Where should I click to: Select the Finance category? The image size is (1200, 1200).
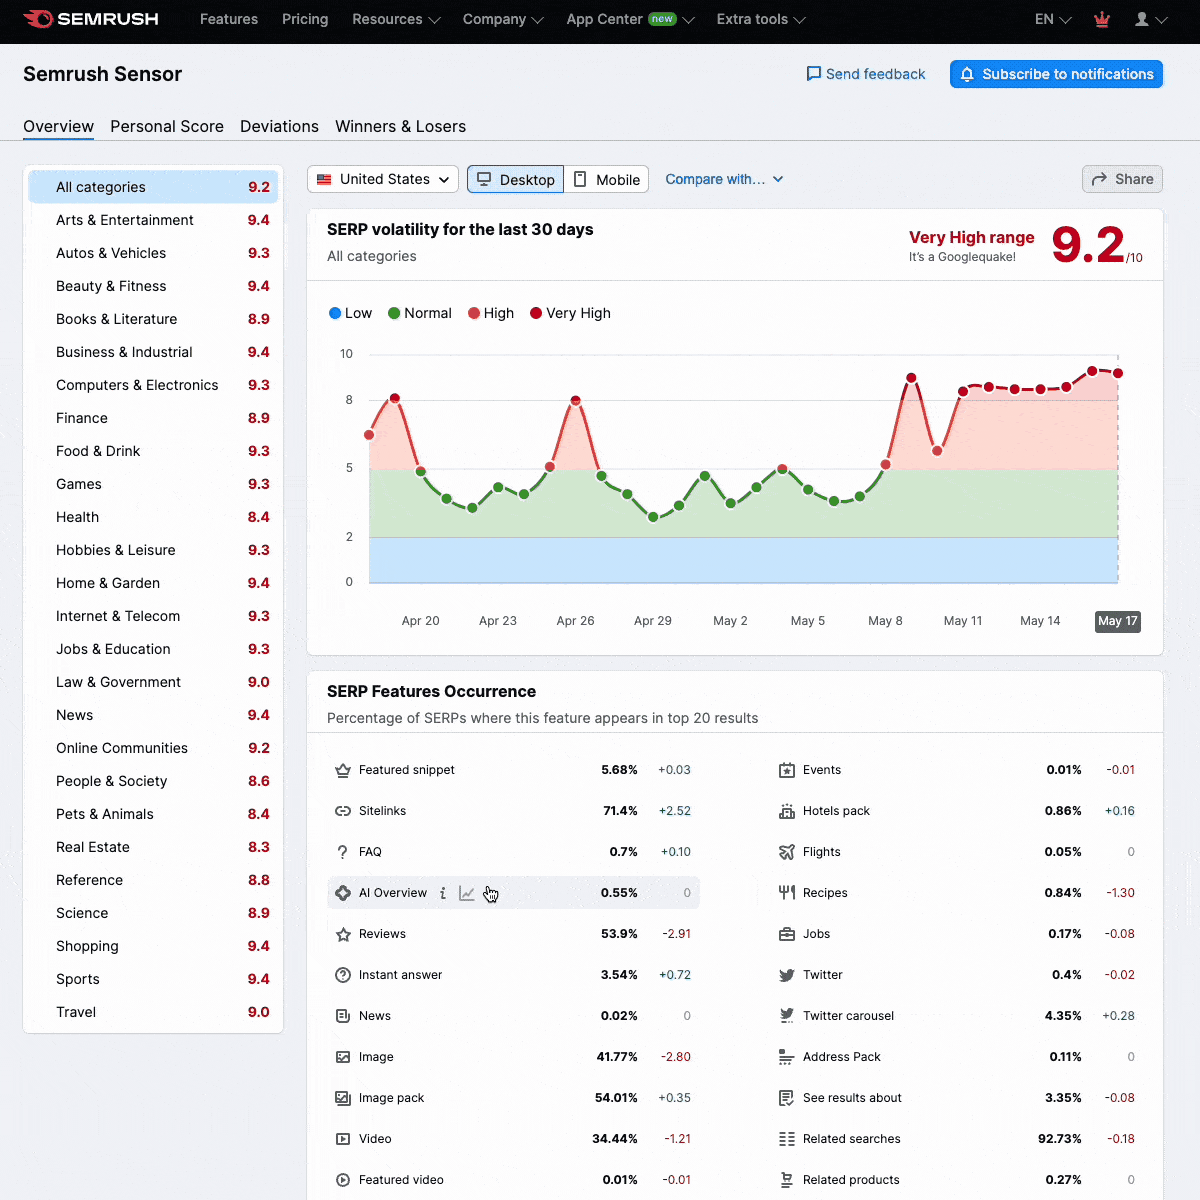(153, 418)
